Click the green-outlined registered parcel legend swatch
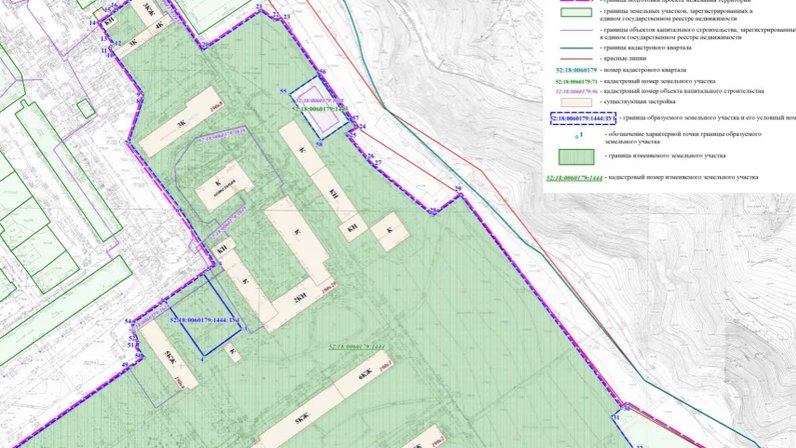796x448 pixels. click(576, 13)
